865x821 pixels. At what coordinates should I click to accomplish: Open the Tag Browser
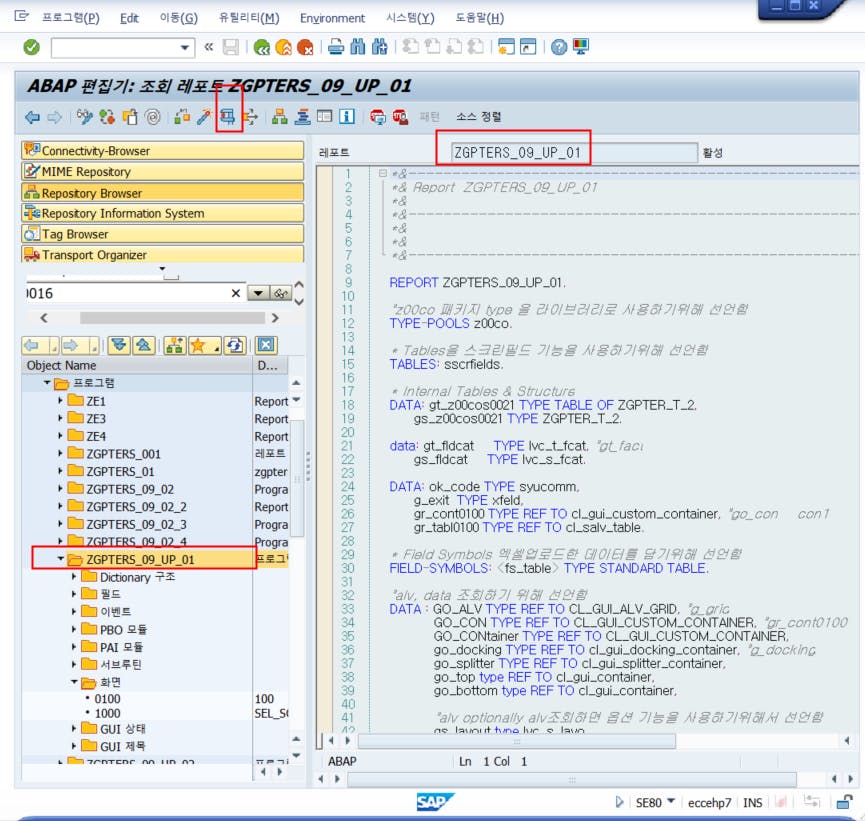pyautogui.click(x=163, y=234)
